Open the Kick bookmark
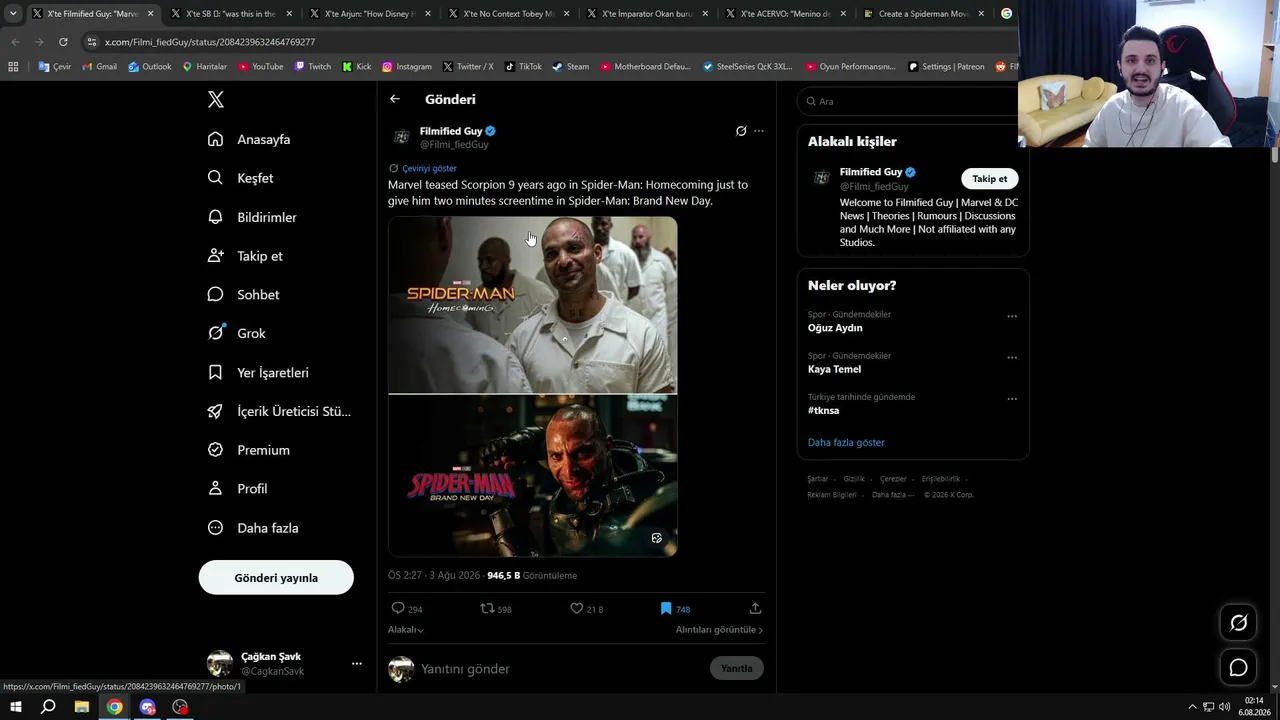Viewport: 1280px width, 720px height. (x=356, y=67)
